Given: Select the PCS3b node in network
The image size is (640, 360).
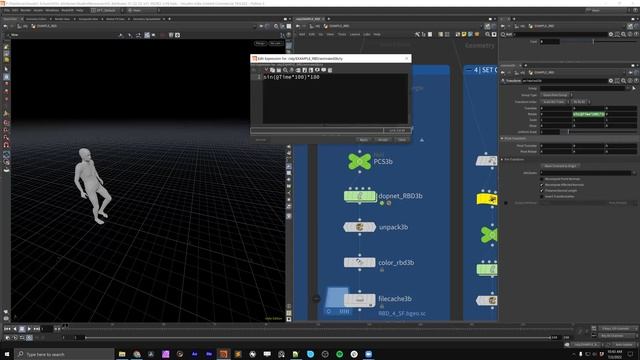Looking at the screenshot, I should coord(360,162).
